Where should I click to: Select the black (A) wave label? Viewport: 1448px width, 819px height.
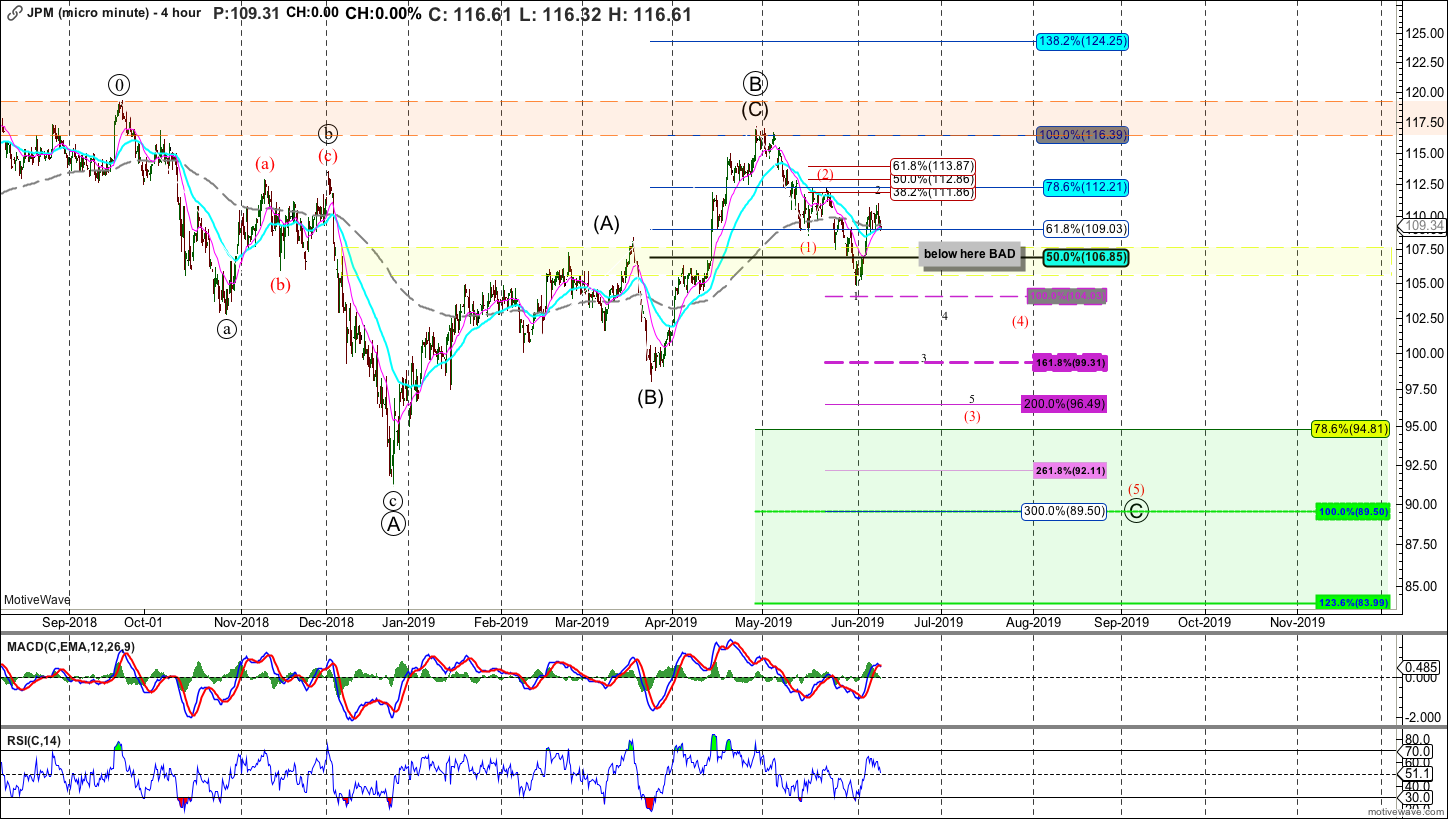607,223
